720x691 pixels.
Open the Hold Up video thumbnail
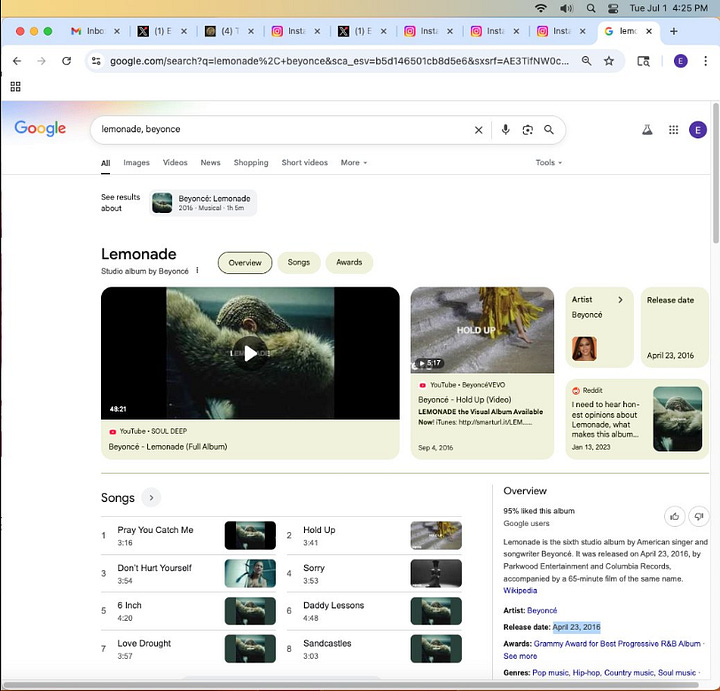point(482,330)
